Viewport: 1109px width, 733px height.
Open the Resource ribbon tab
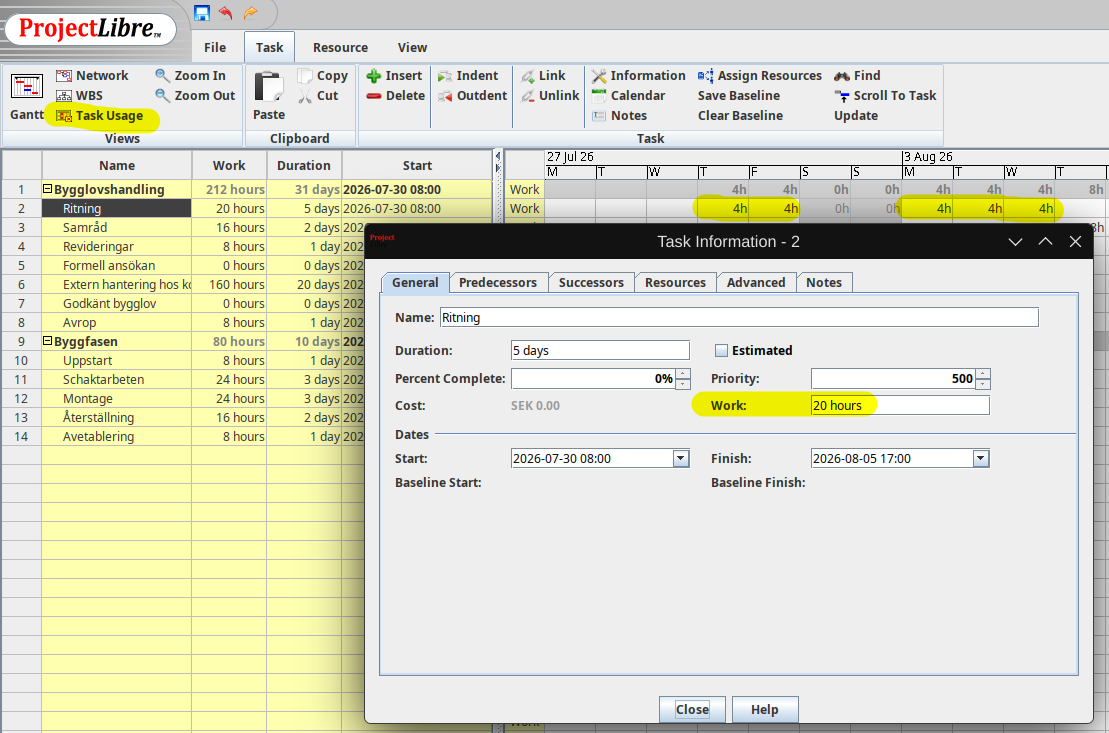pyautogui.click(x=340, y=47)
